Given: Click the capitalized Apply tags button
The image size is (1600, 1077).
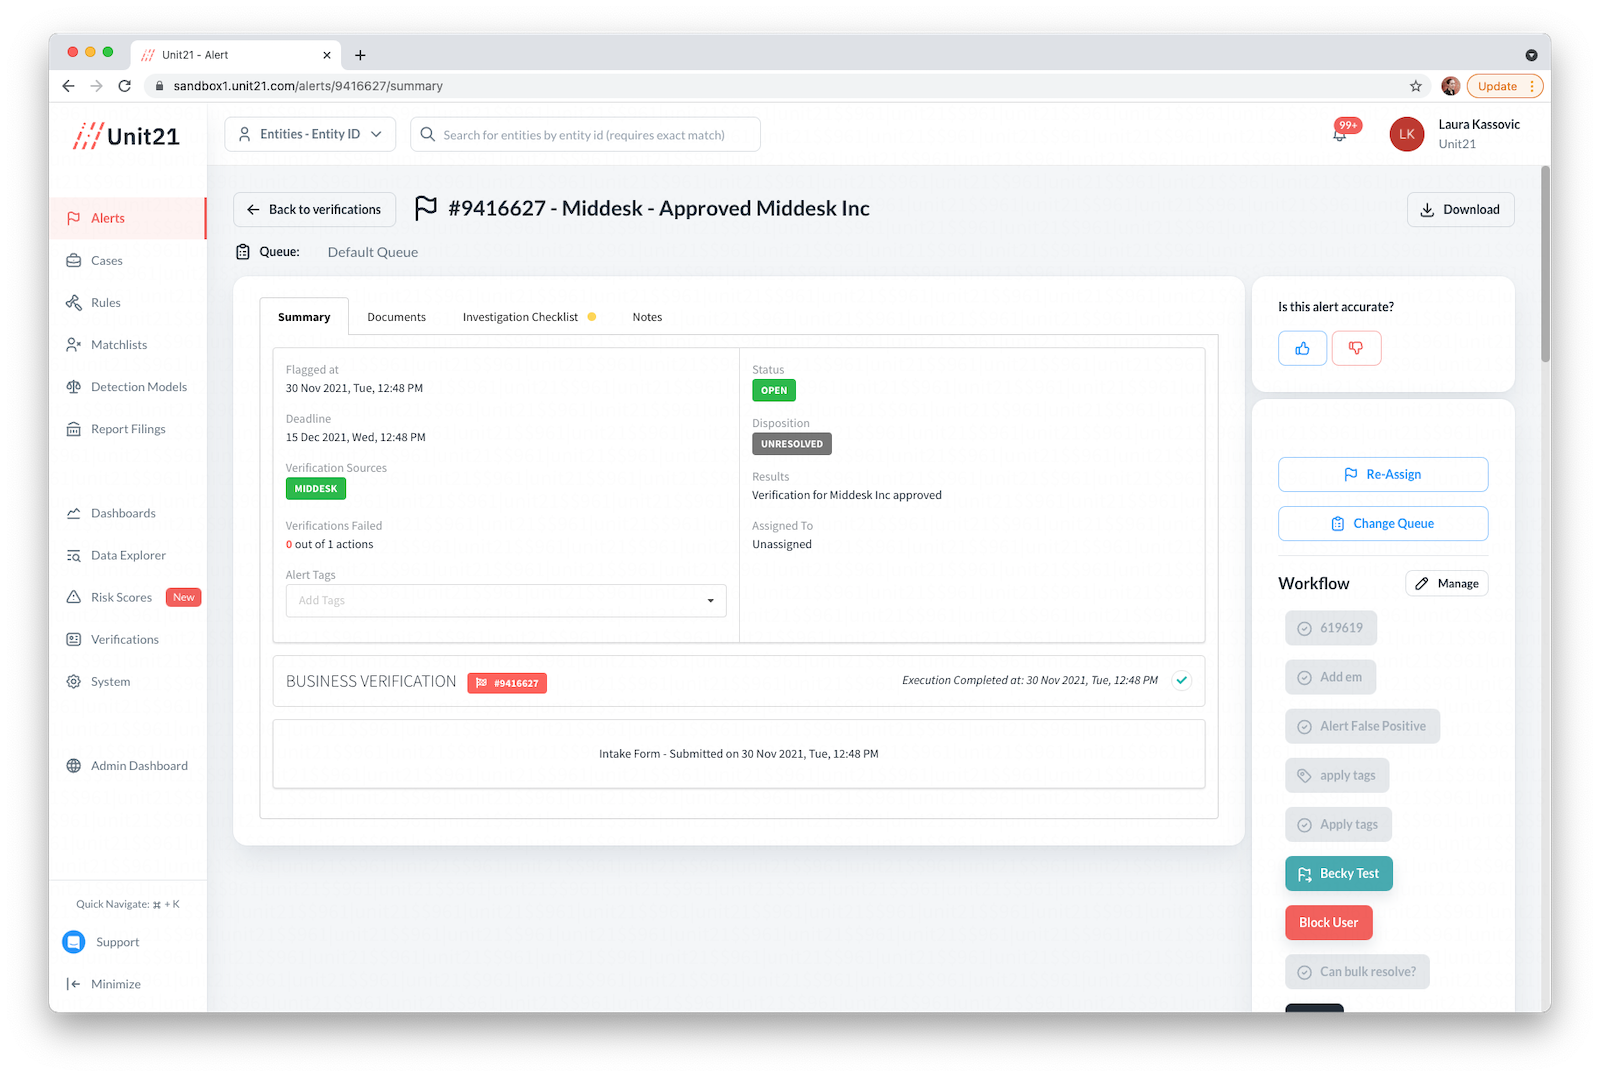Looking at the screenshot, I should pos(1338,824).
